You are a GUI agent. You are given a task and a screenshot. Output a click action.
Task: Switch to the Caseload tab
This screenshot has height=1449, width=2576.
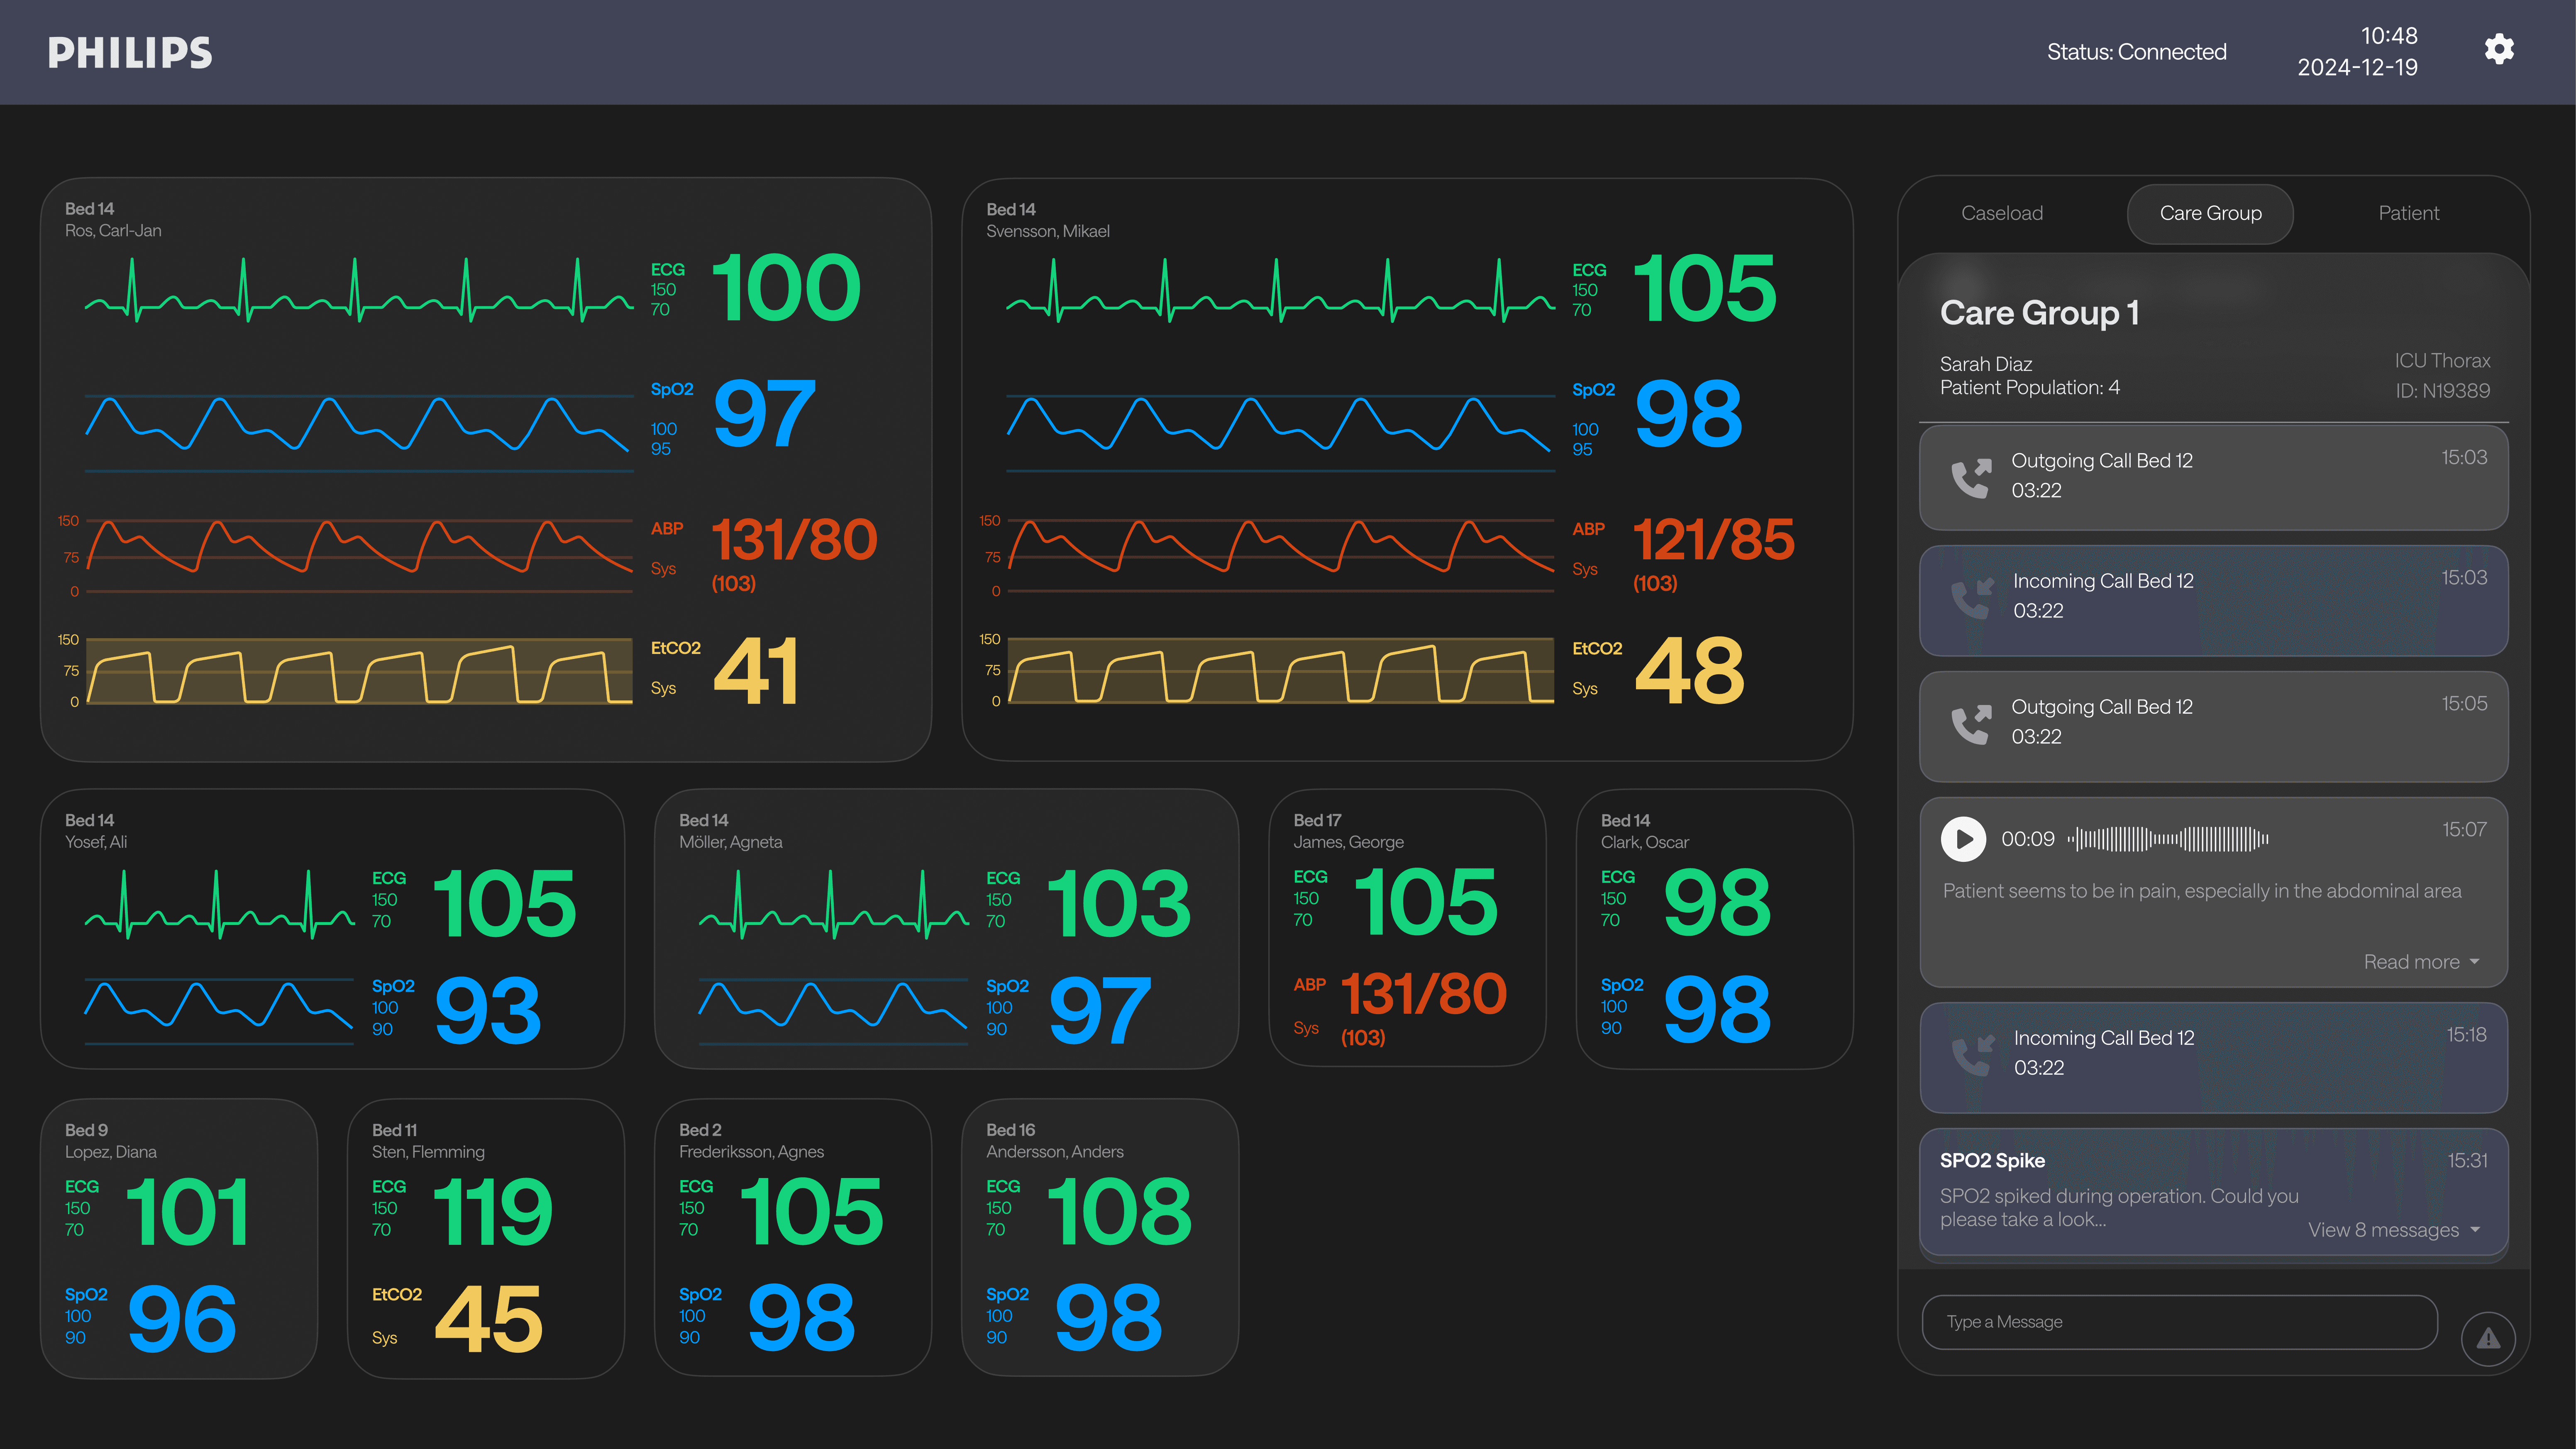pyautogui.click(x=2001, y=213)
